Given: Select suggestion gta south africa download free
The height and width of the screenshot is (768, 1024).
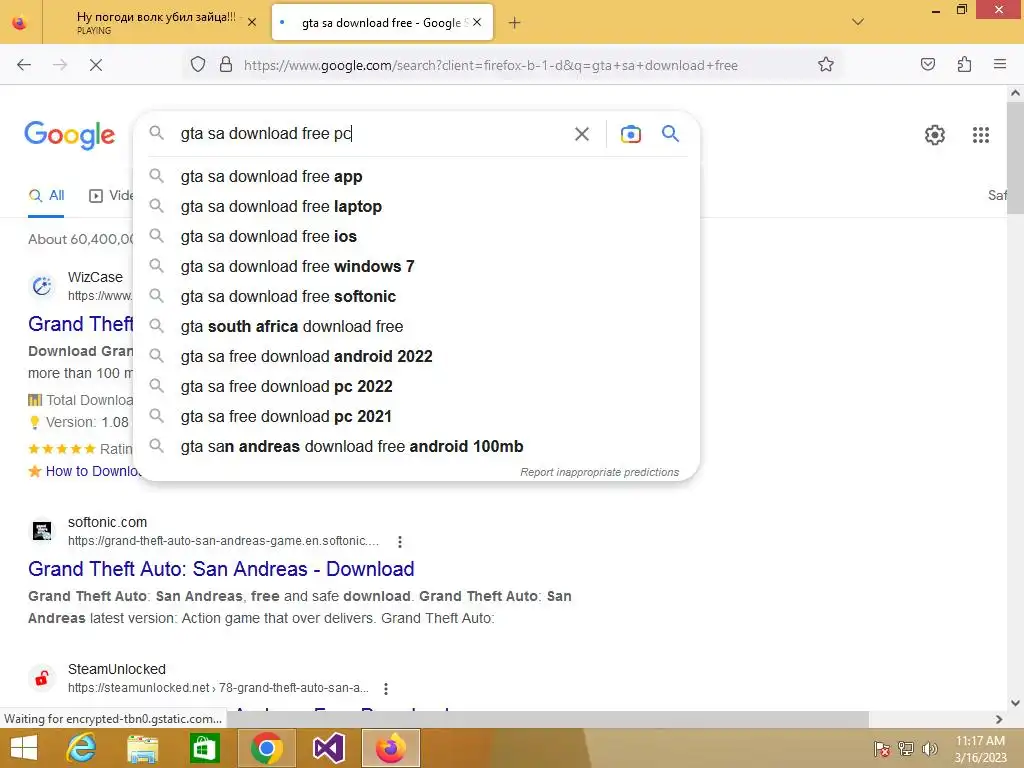Looking at the screenshot, I should pyautogui.click(x=417, y=327).
